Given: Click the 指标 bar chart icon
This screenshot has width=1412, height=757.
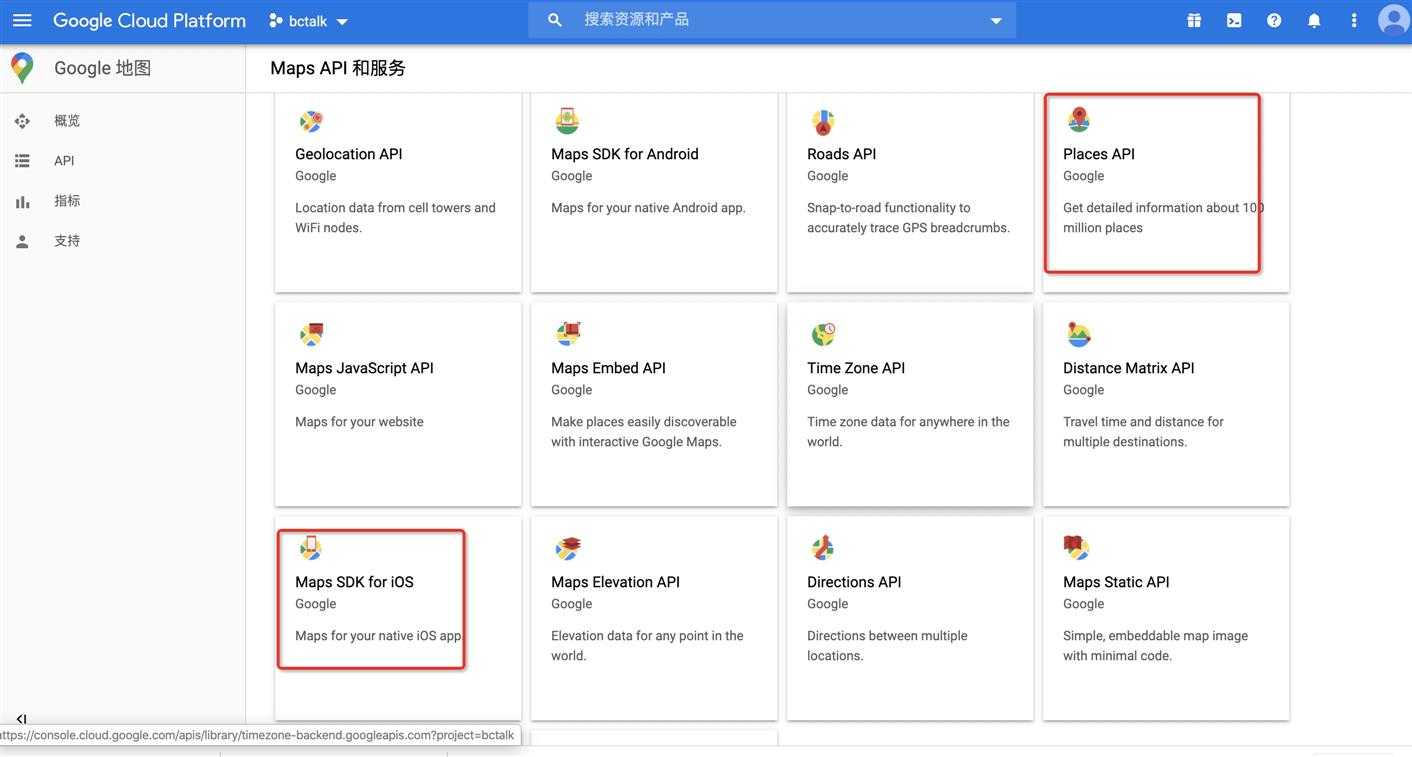Looking at the screenshot, I should 22,202.
